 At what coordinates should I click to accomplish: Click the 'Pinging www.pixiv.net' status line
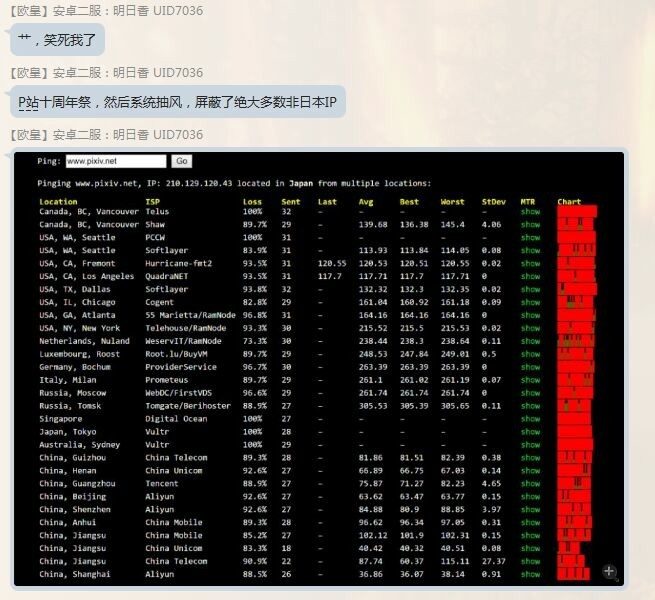[x=234, y=183]
